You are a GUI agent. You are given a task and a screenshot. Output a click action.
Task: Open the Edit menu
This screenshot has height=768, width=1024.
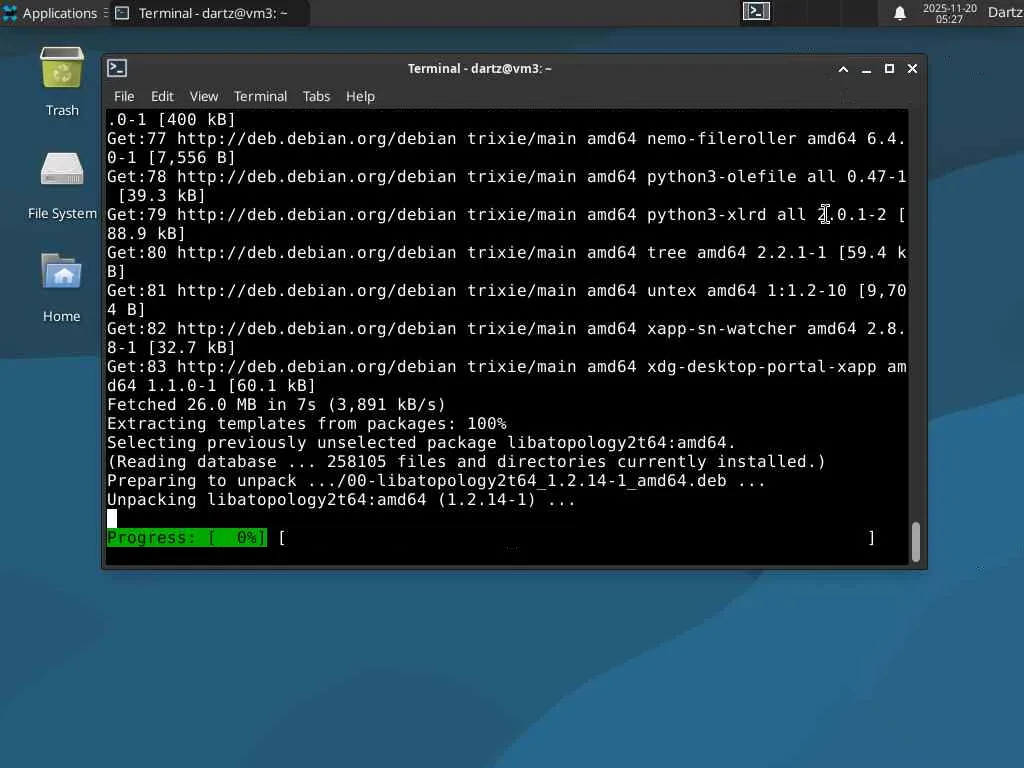click(x=162, y=96)
